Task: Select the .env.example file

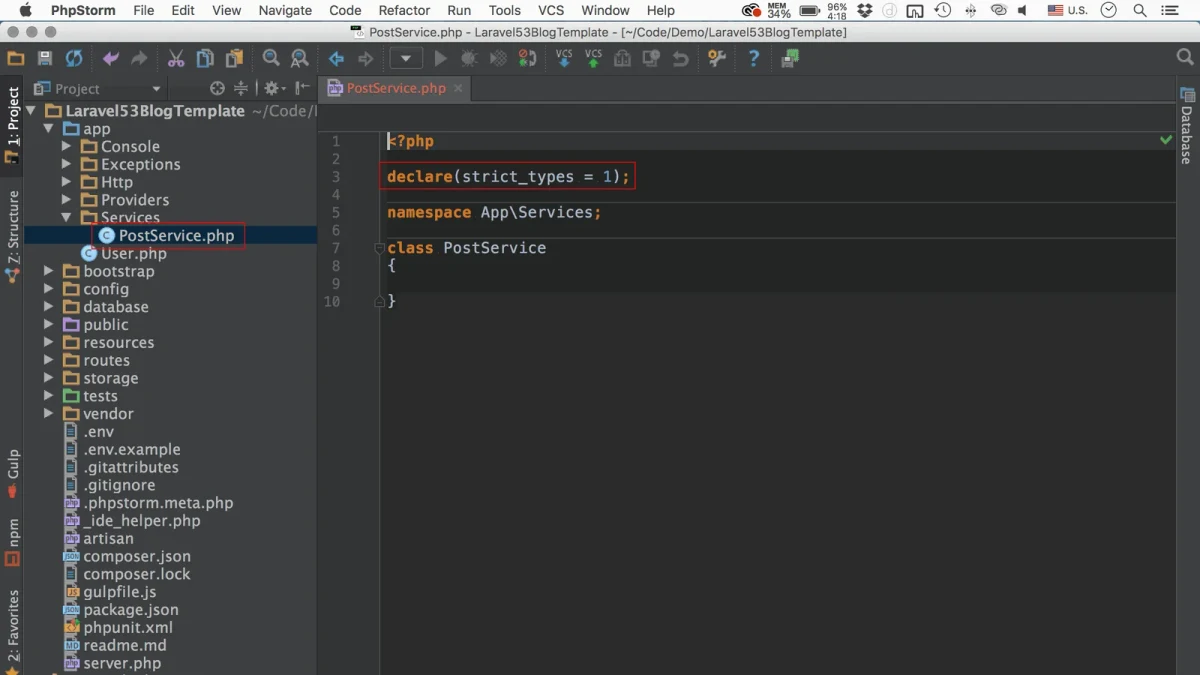Action: click(x=131, y=450)
